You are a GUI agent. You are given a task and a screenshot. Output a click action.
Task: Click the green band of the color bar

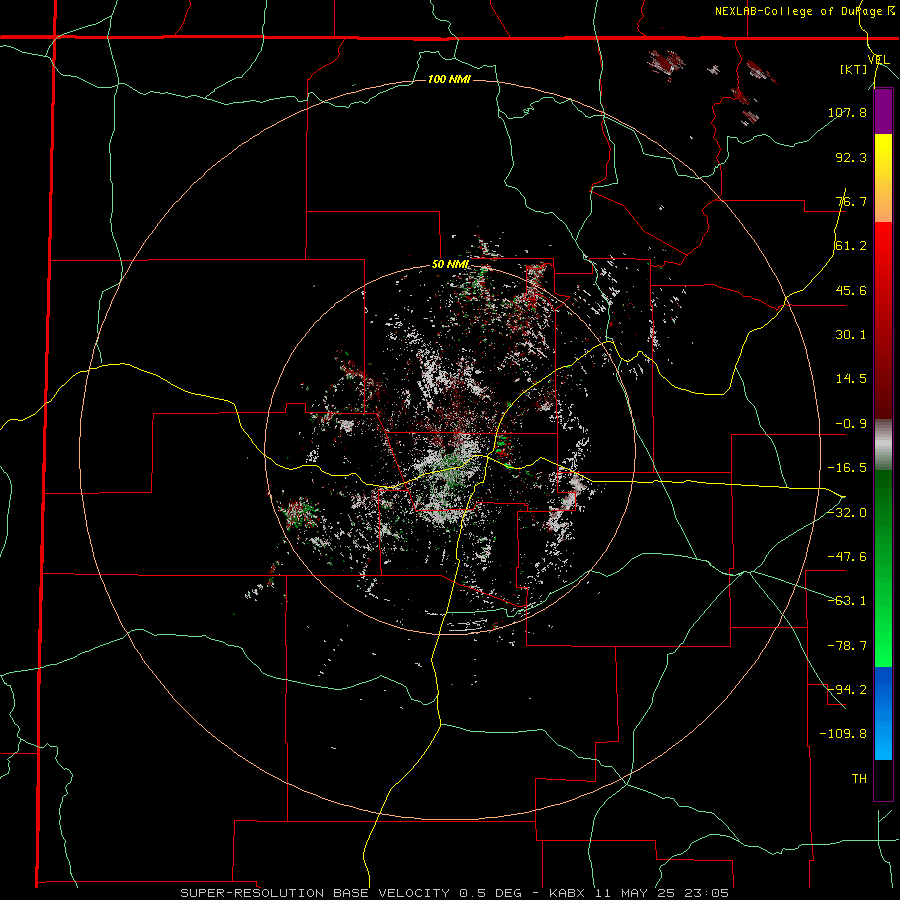point(883,568)
